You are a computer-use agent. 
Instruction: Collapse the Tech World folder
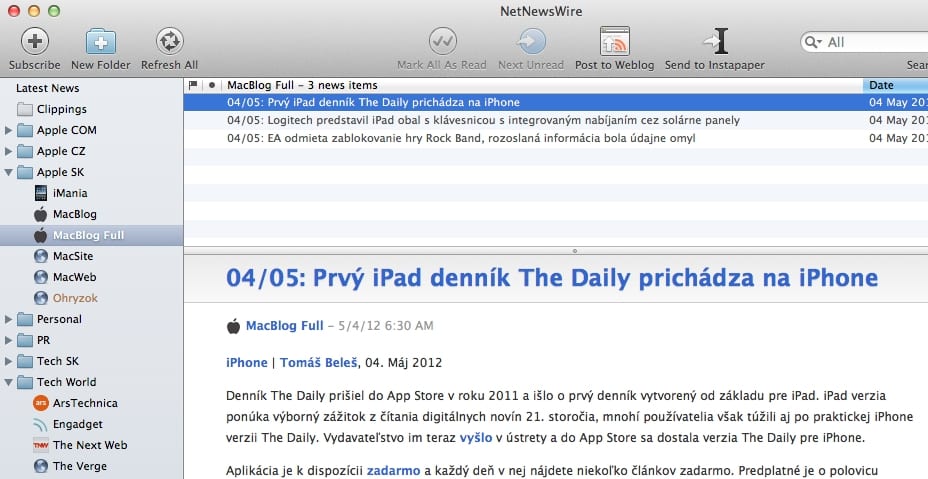[8, 382]
